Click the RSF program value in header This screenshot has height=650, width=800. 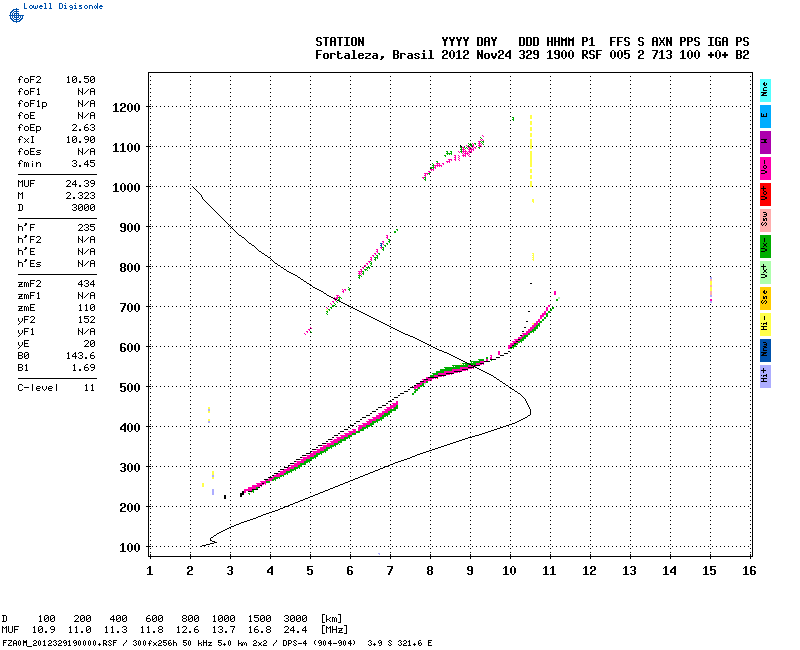coord(591,55)
